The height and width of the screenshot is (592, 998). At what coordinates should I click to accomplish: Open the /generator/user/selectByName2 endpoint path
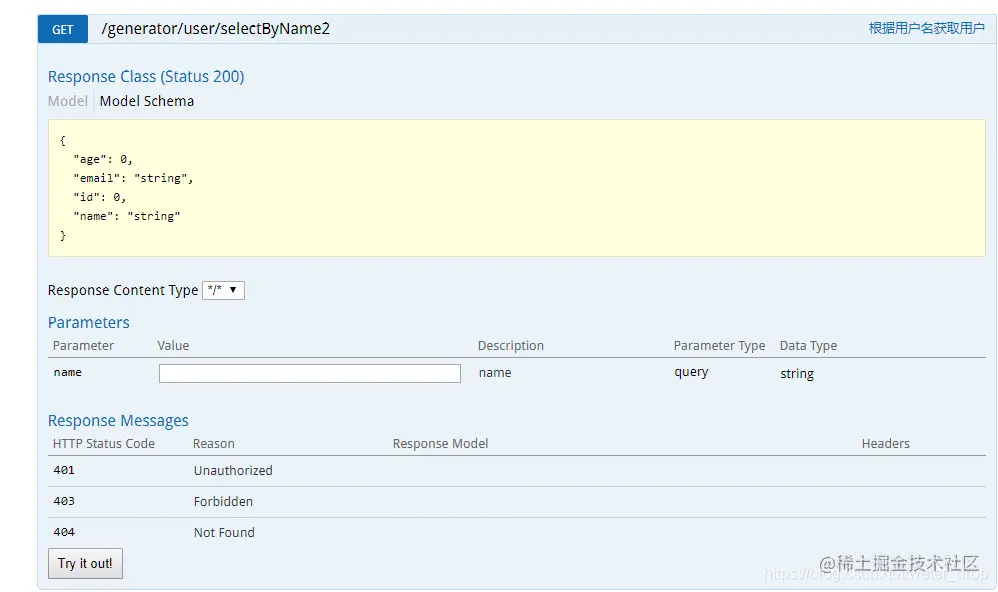(x=215, y=29)
